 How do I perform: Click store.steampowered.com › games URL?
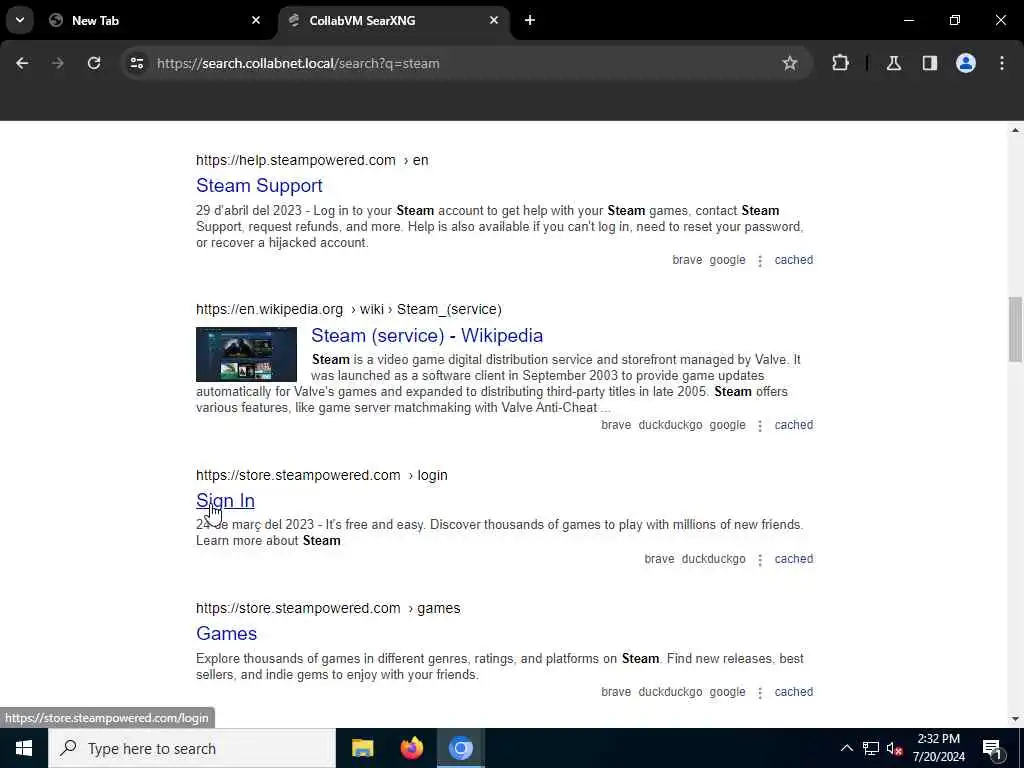328,609
